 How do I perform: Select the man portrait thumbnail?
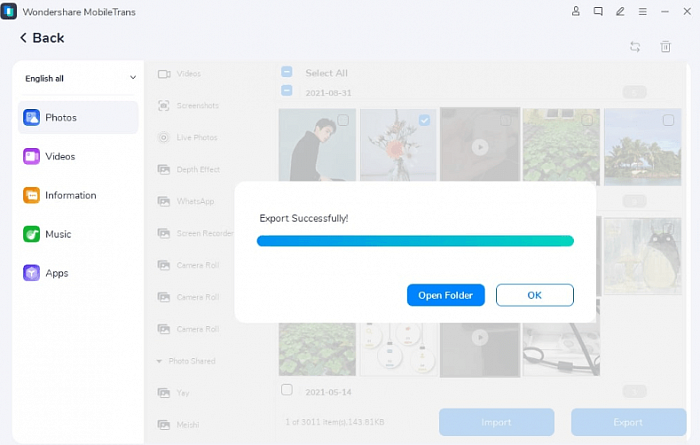tap(317, 145)
